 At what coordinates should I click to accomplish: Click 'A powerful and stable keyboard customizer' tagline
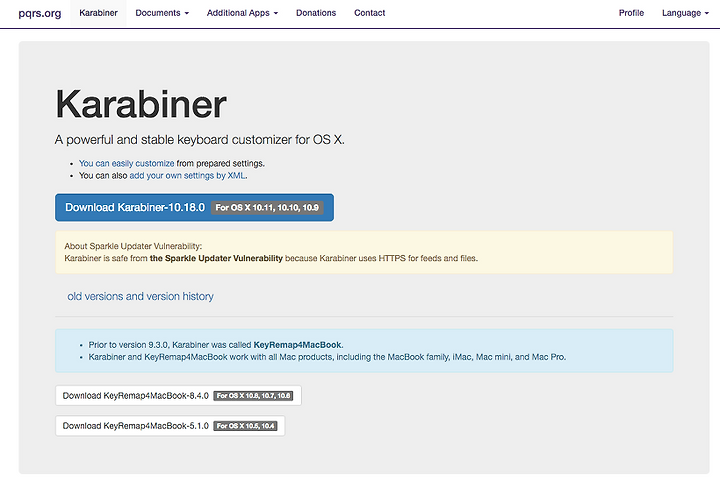pos(200,140)
